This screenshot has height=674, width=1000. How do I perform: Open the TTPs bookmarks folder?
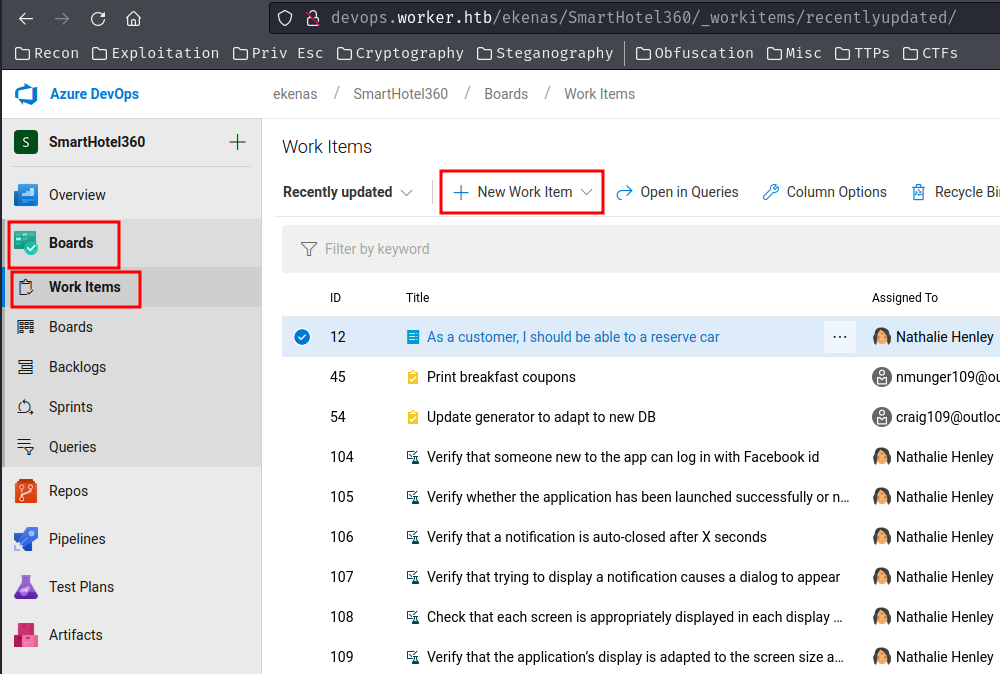(862, 53)
